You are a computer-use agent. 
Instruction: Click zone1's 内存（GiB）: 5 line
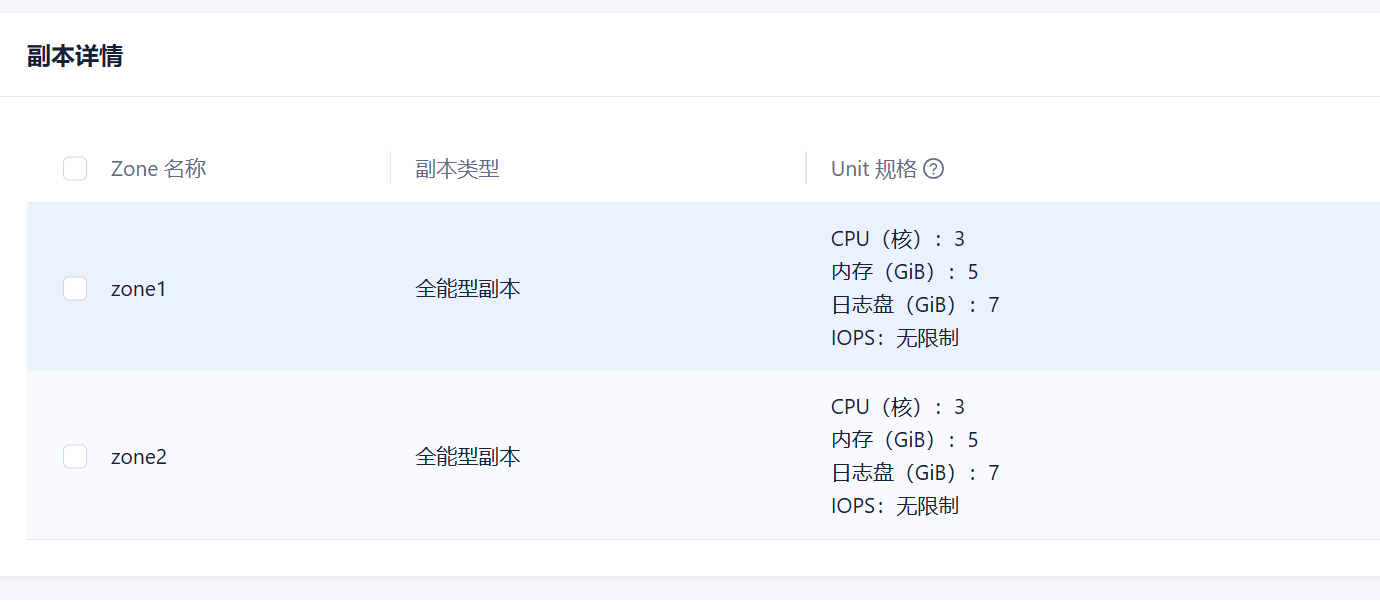coord(904,272)
